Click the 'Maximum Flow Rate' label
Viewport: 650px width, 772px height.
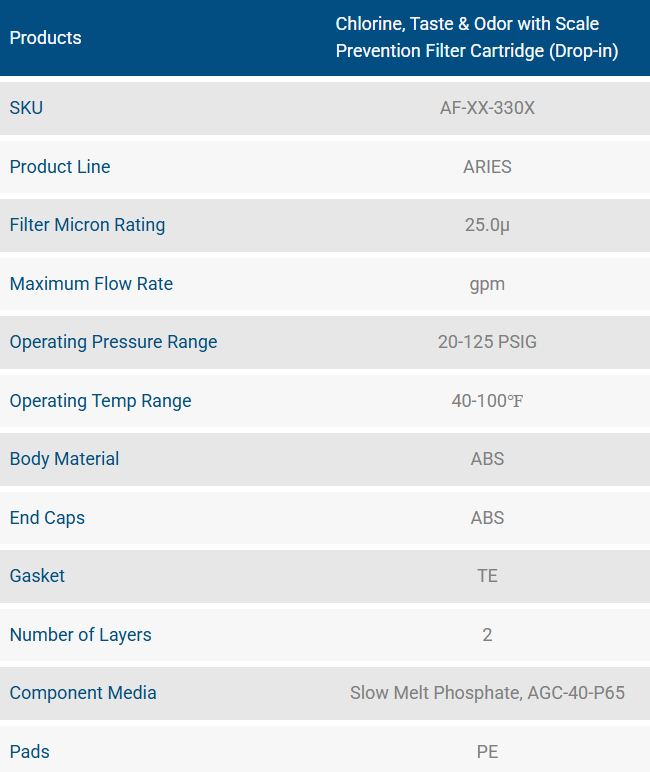point(92,284)
